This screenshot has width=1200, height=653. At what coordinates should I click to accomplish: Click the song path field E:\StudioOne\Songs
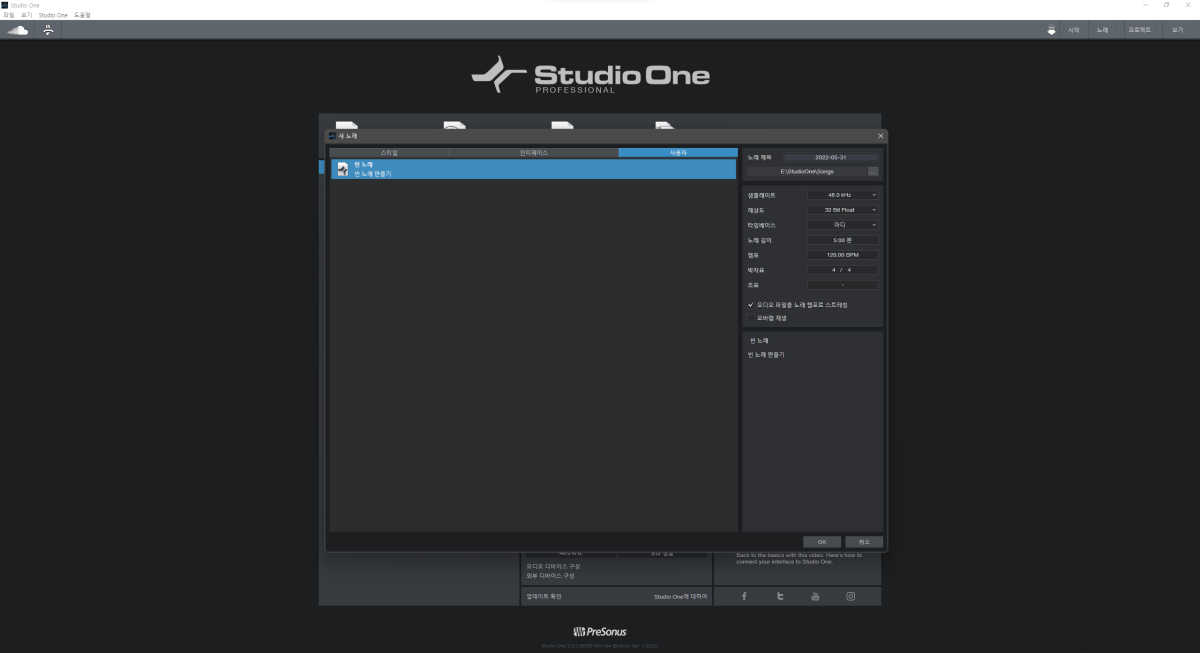[807, 171]
